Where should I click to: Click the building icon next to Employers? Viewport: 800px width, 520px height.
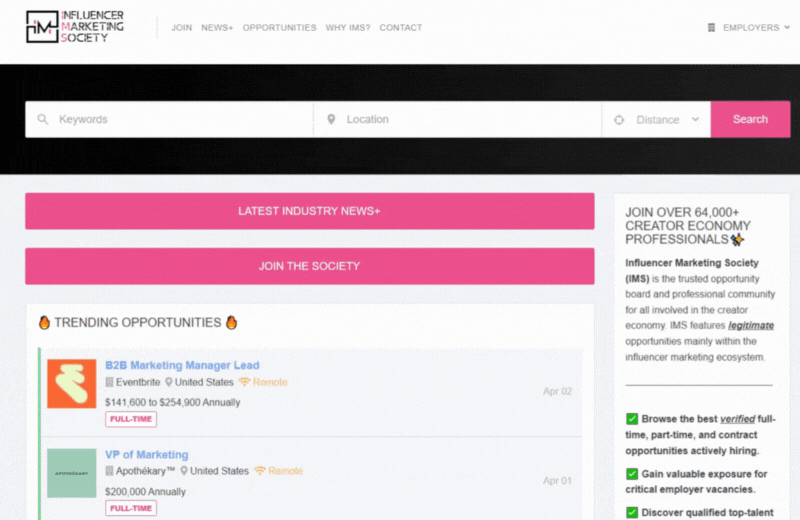pyautogui.click(x=711, y=28)
